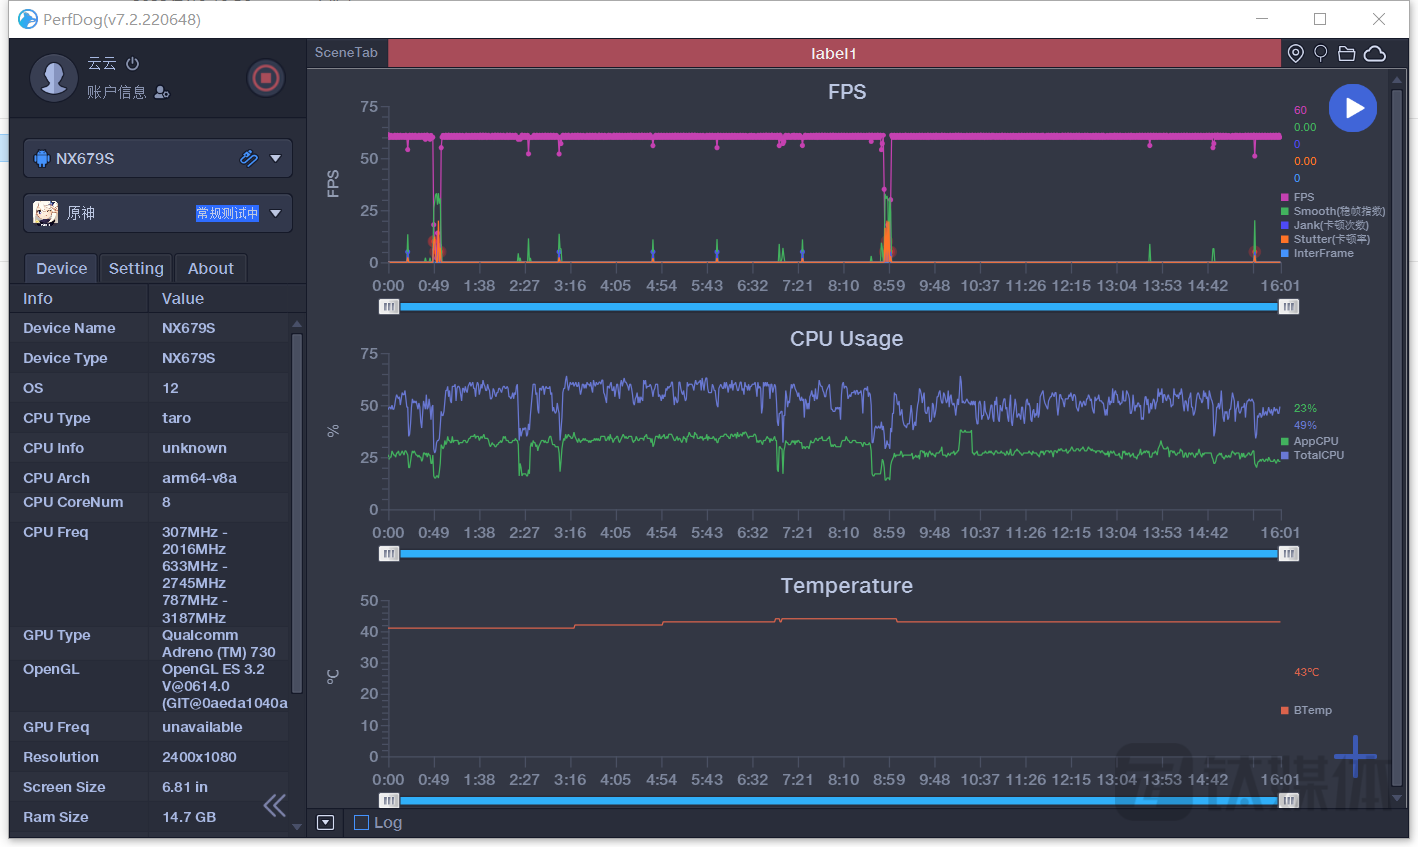1418x847 pixels.
Task: Switch to the Setting tab
Action: pos(136,268)
